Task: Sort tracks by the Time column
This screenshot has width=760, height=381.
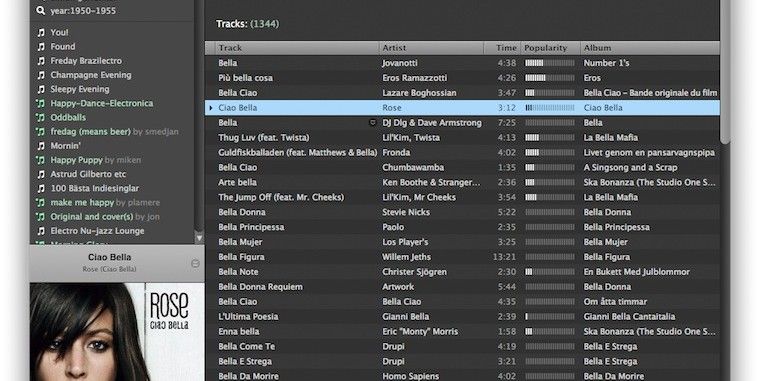Action: click(x=502, y=48)
